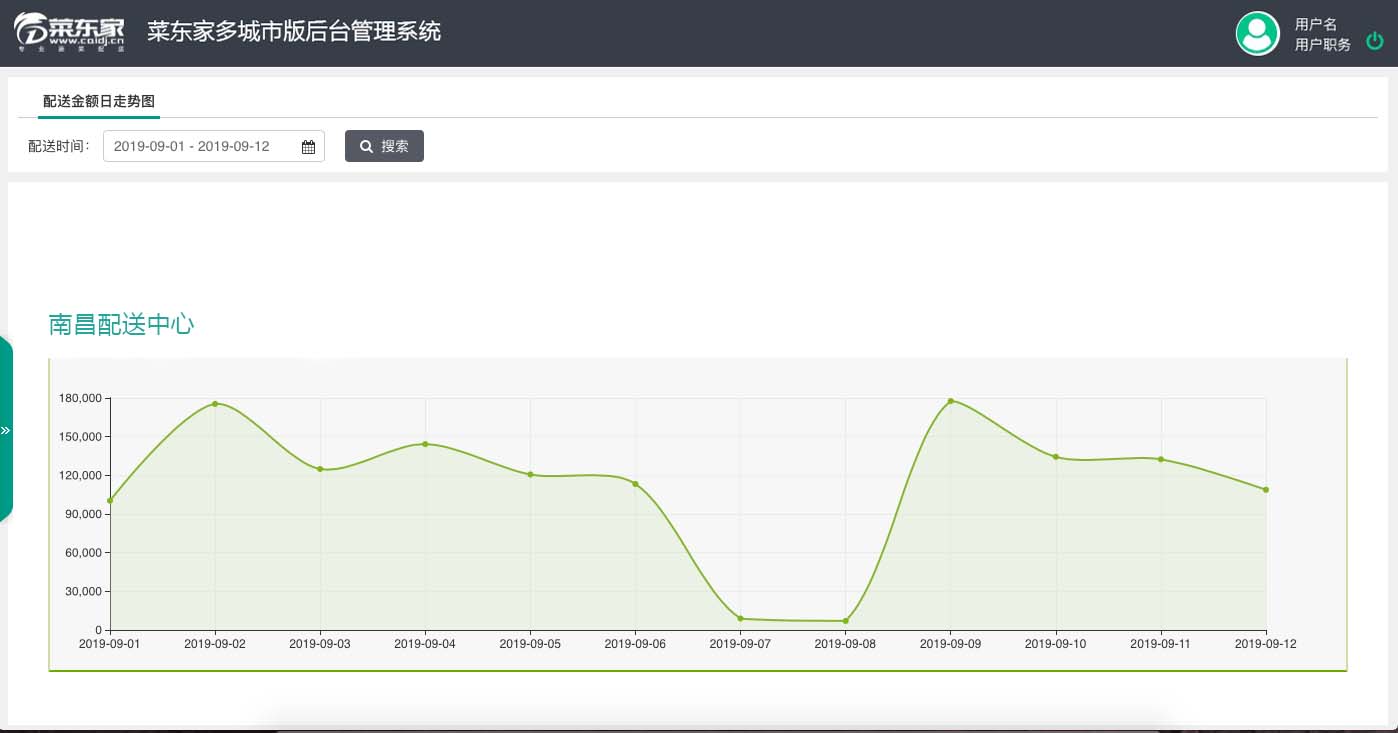Click the 180,000 y-axis label
1398x733 pixels.
pyautogui.click(x=80, y=399)
